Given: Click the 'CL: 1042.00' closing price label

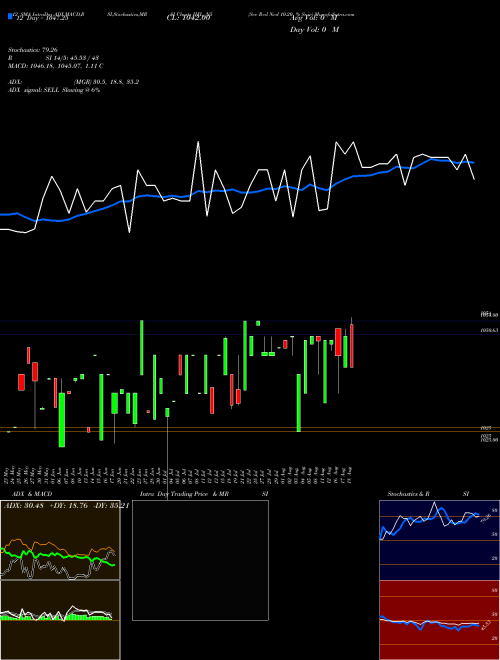Looking at the screenshot, I should [x=191, y=18].
